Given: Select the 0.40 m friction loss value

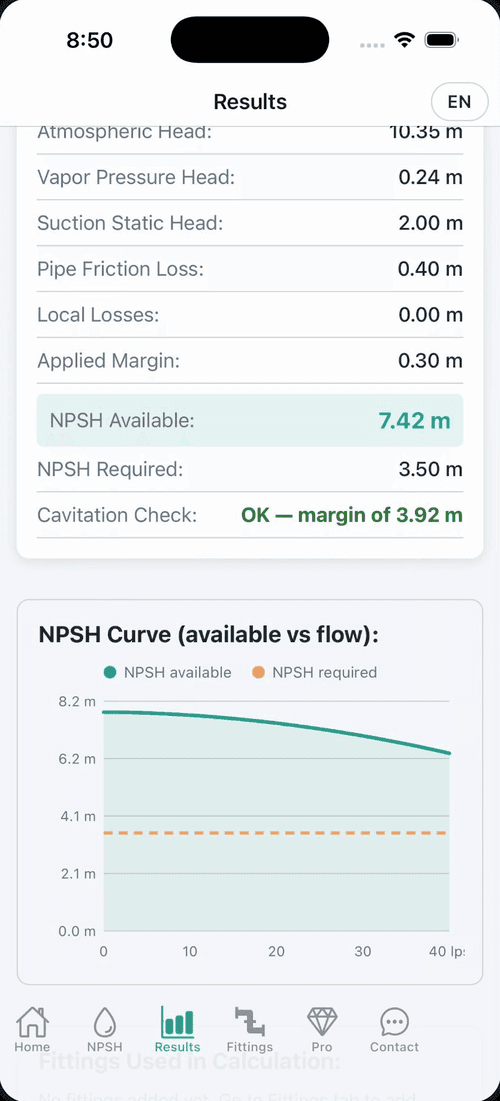Looking at the screenshot, I should coord(430,269).
